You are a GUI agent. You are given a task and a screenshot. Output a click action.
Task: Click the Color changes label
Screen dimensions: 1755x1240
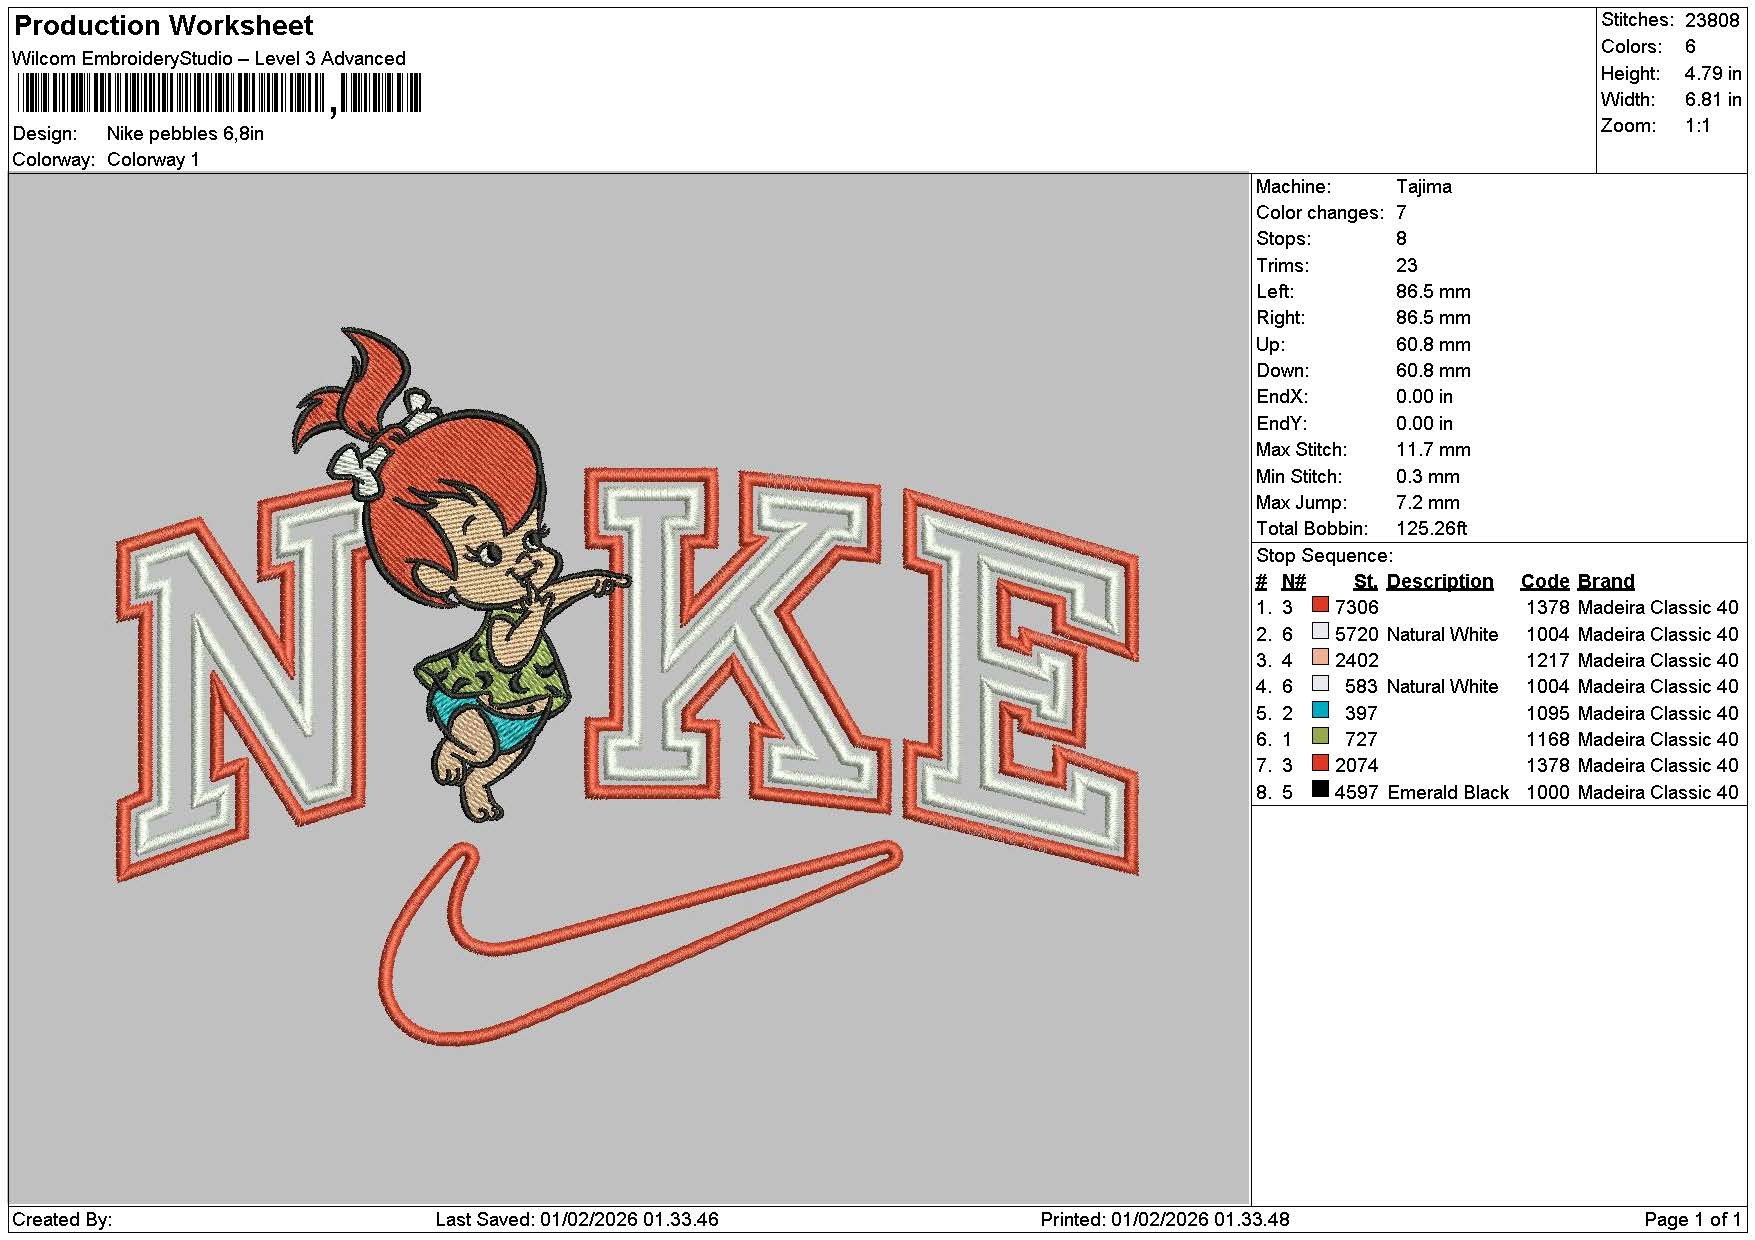click(x=1320, y=213)
